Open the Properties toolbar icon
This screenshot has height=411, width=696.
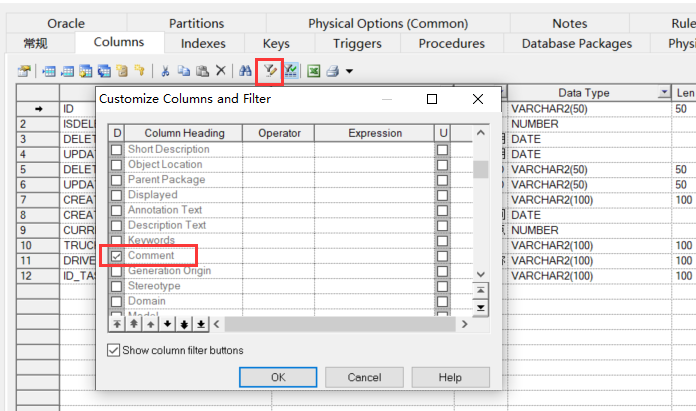24,71
